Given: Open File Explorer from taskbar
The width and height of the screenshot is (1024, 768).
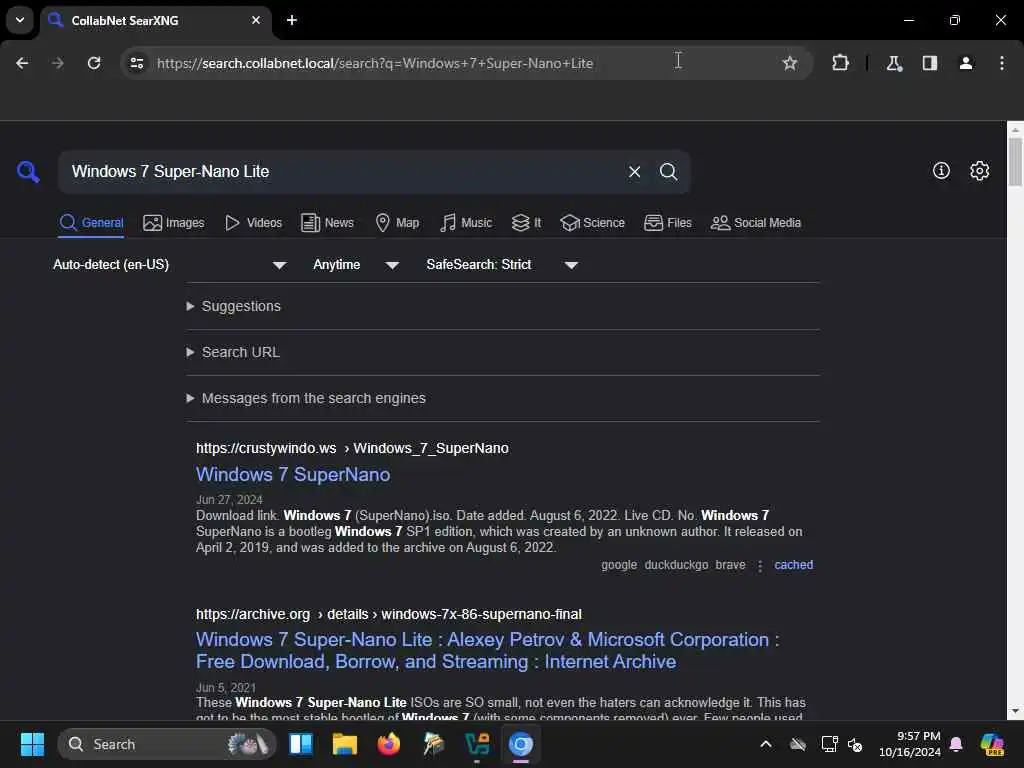Looking at the screenshot, I should (x=344, y=744).
